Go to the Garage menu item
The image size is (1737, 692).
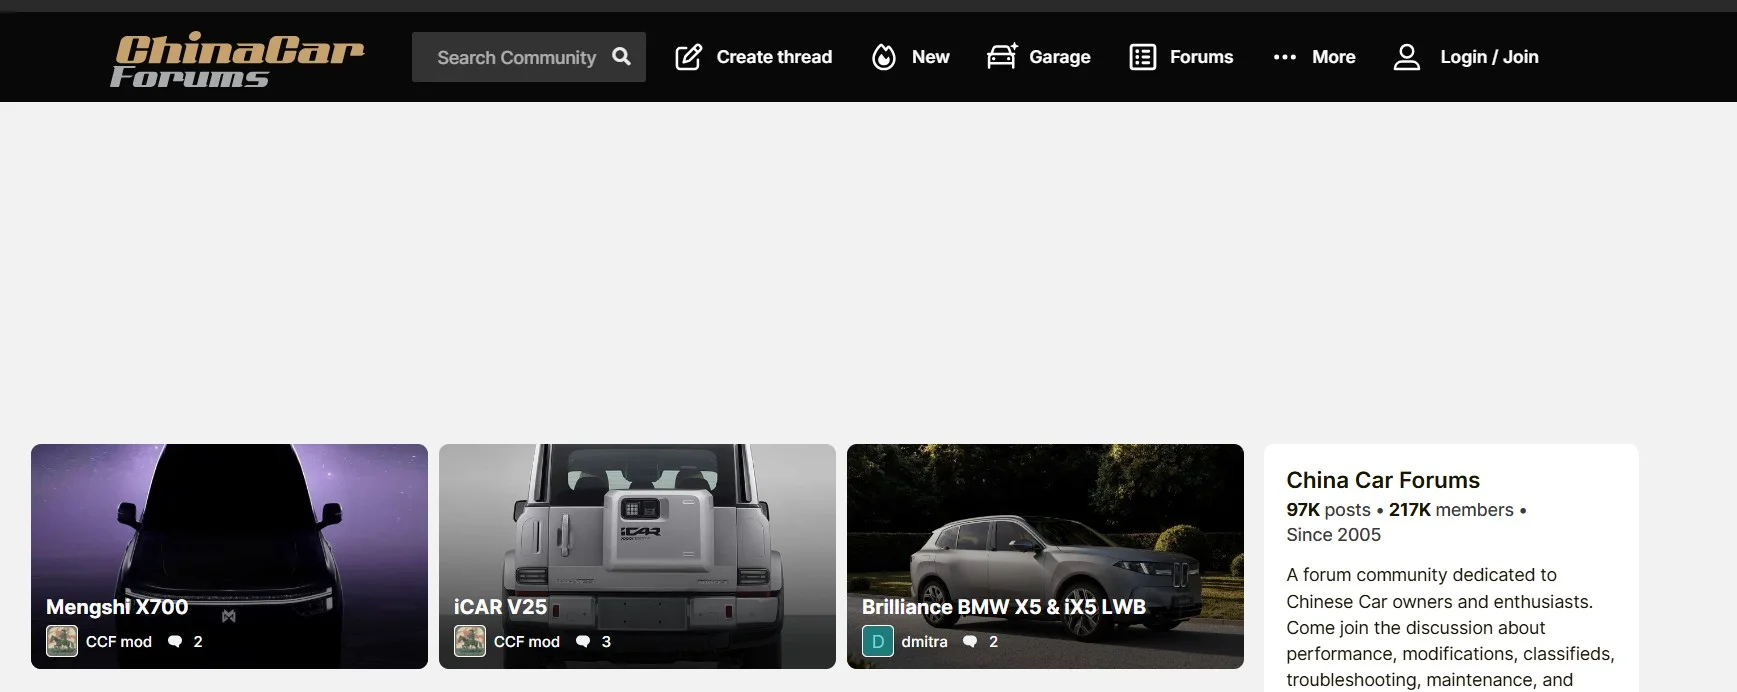1038,57
